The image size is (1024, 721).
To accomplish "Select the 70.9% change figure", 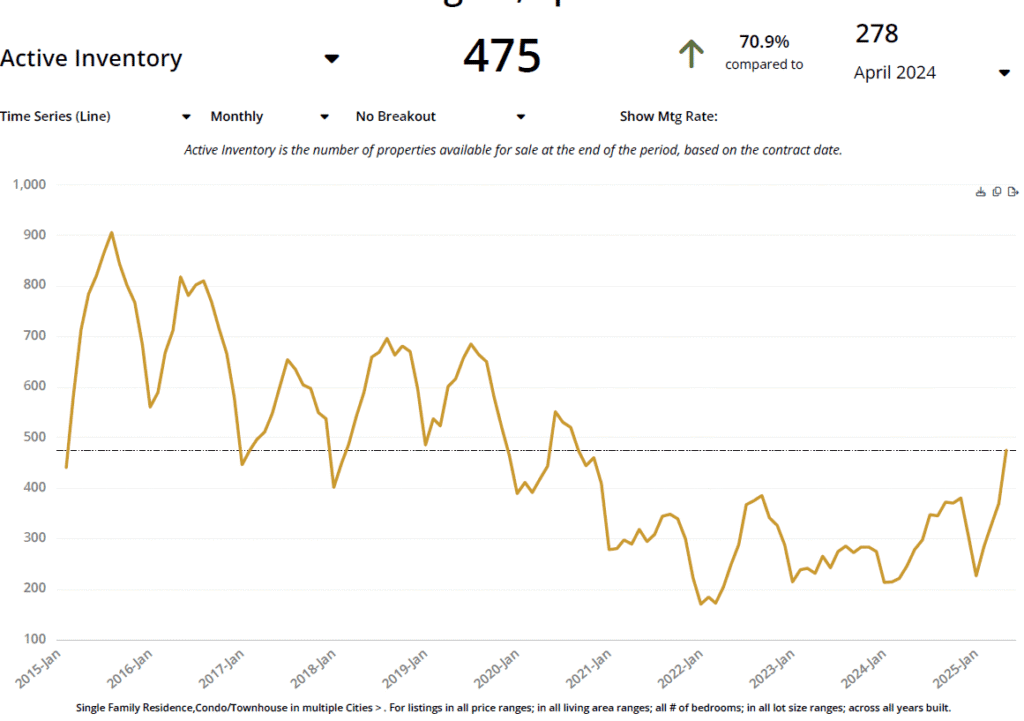I will pyautogui.click(x=764, y=42).
